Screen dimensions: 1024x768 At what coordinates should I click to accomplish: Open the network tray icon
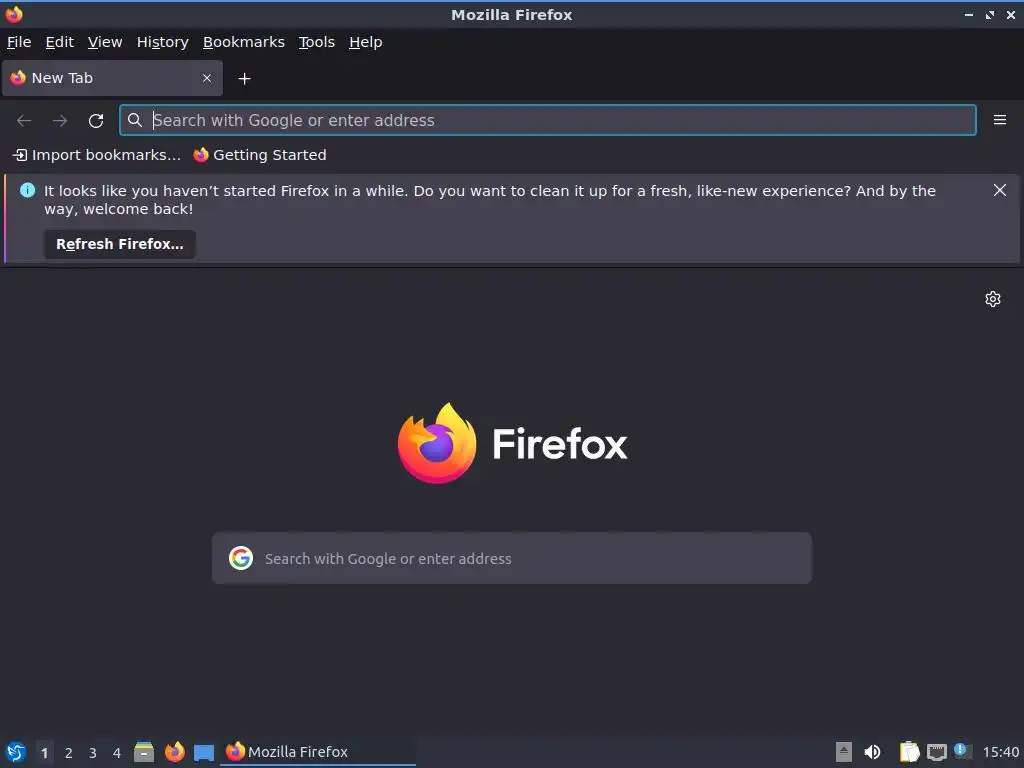point(936,752)
